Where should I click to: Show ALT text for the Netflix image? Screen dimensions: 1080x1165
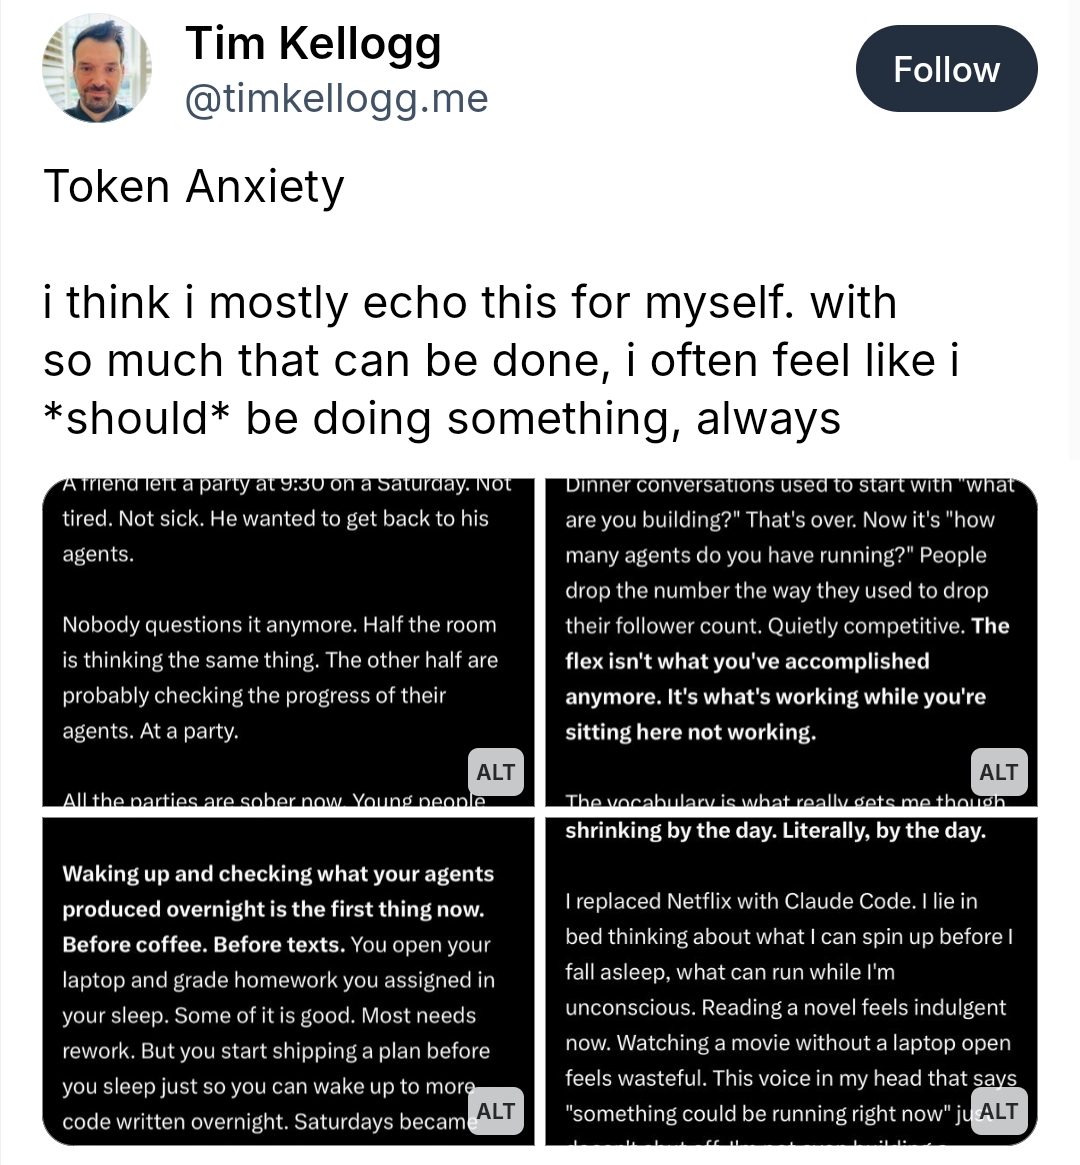tap(998, 1111)
